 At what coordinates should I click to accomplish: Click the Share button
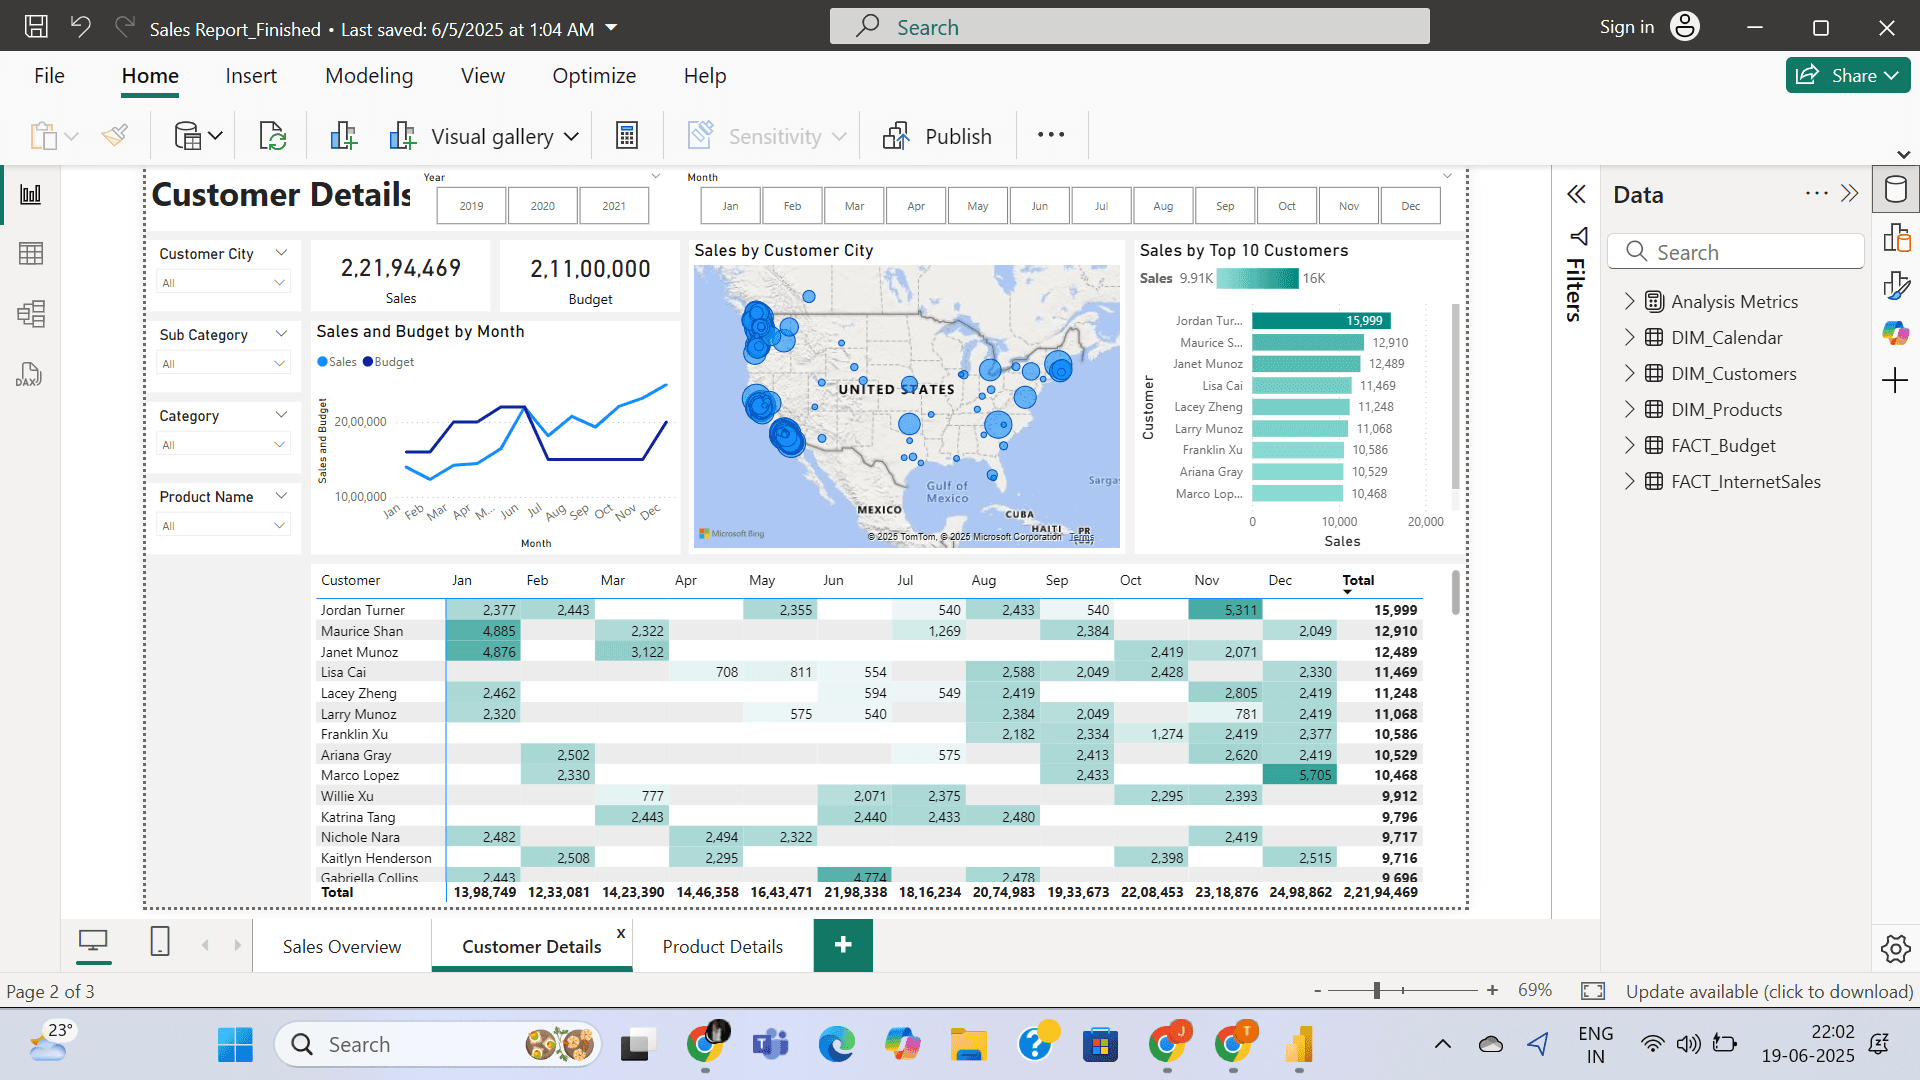pyautogui.click(x=1846, y=76)
